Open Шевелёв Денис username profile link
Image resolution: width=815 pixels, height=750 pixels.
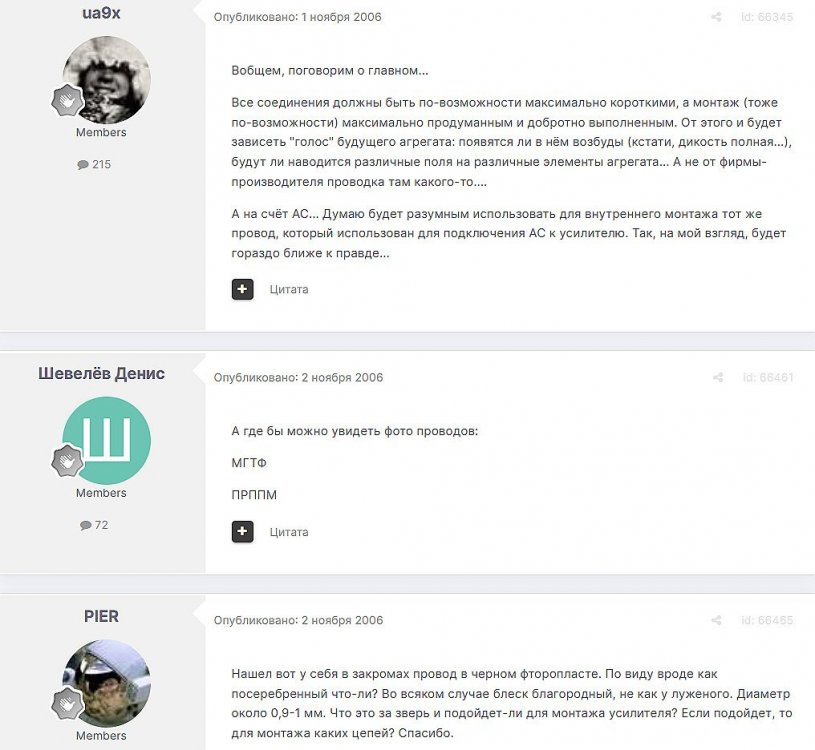[101, 374]
